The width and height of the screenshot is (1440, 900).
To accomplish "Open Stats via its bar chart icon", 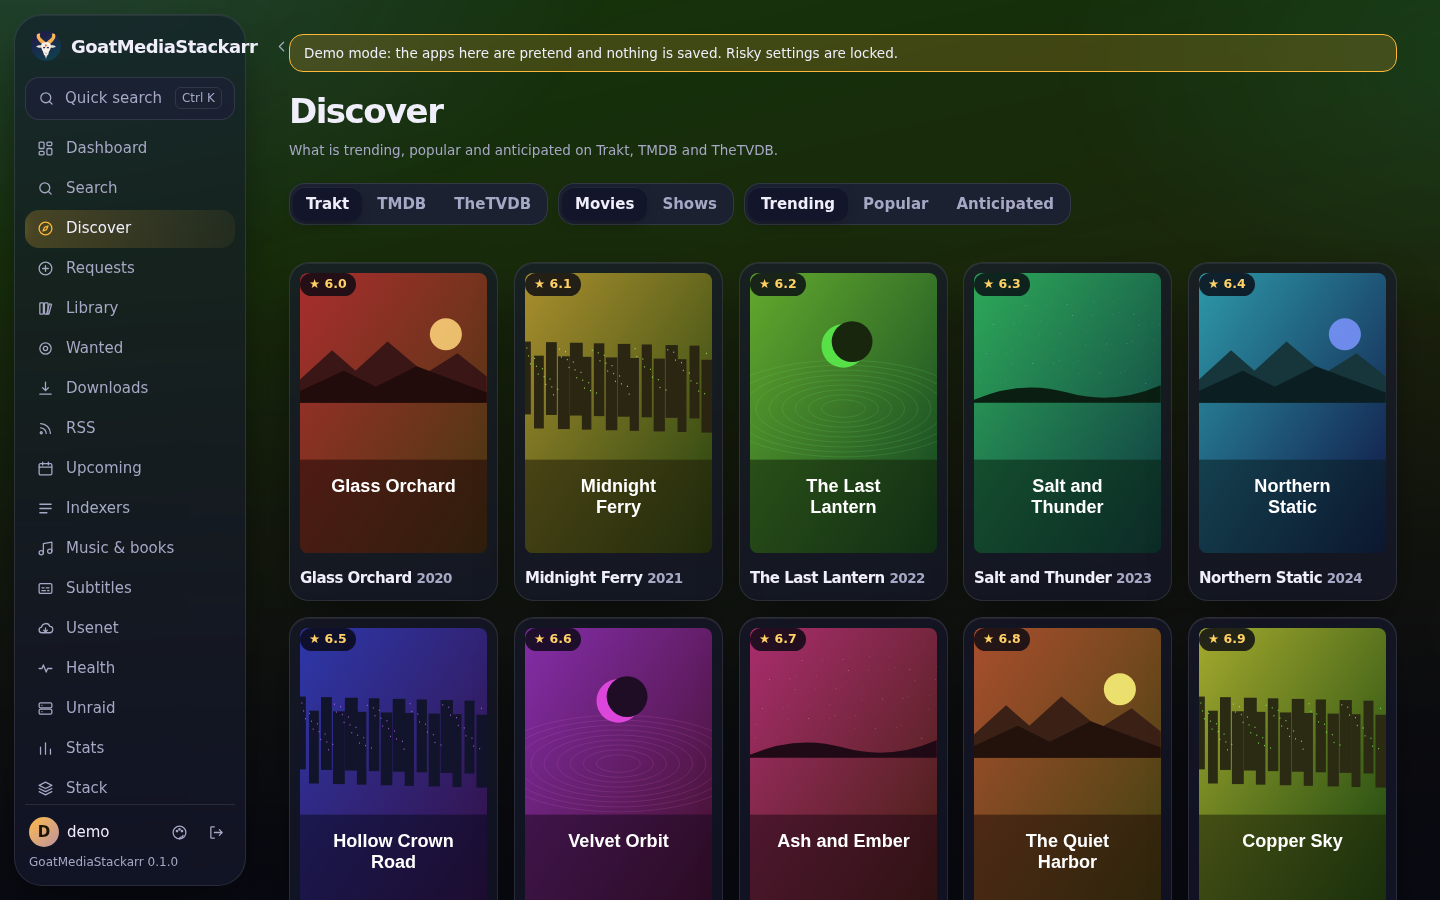I will (x=45, y=748).
